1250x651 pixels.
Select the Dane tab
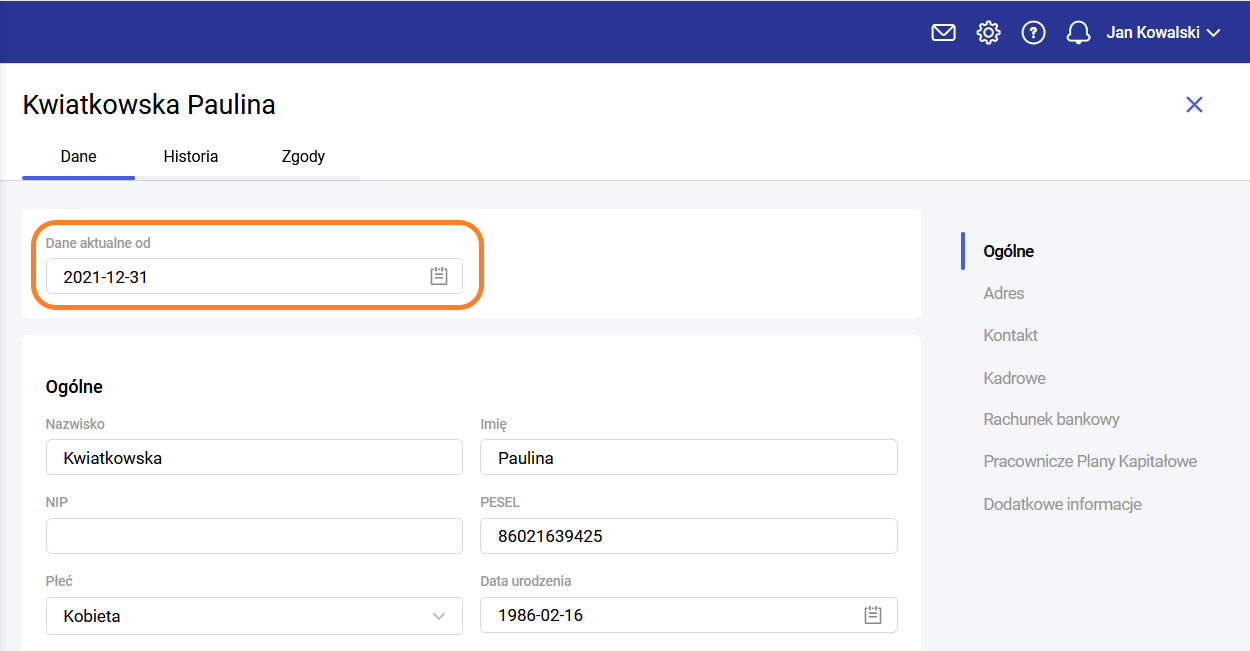point(79,157)
